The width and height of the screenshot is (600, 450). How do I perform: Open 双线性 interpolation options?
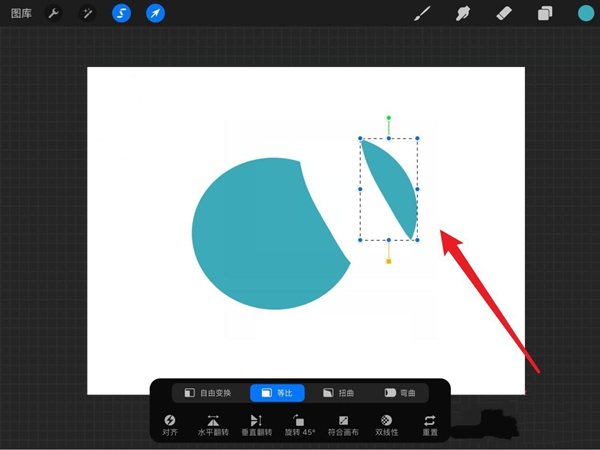point(387,426)
